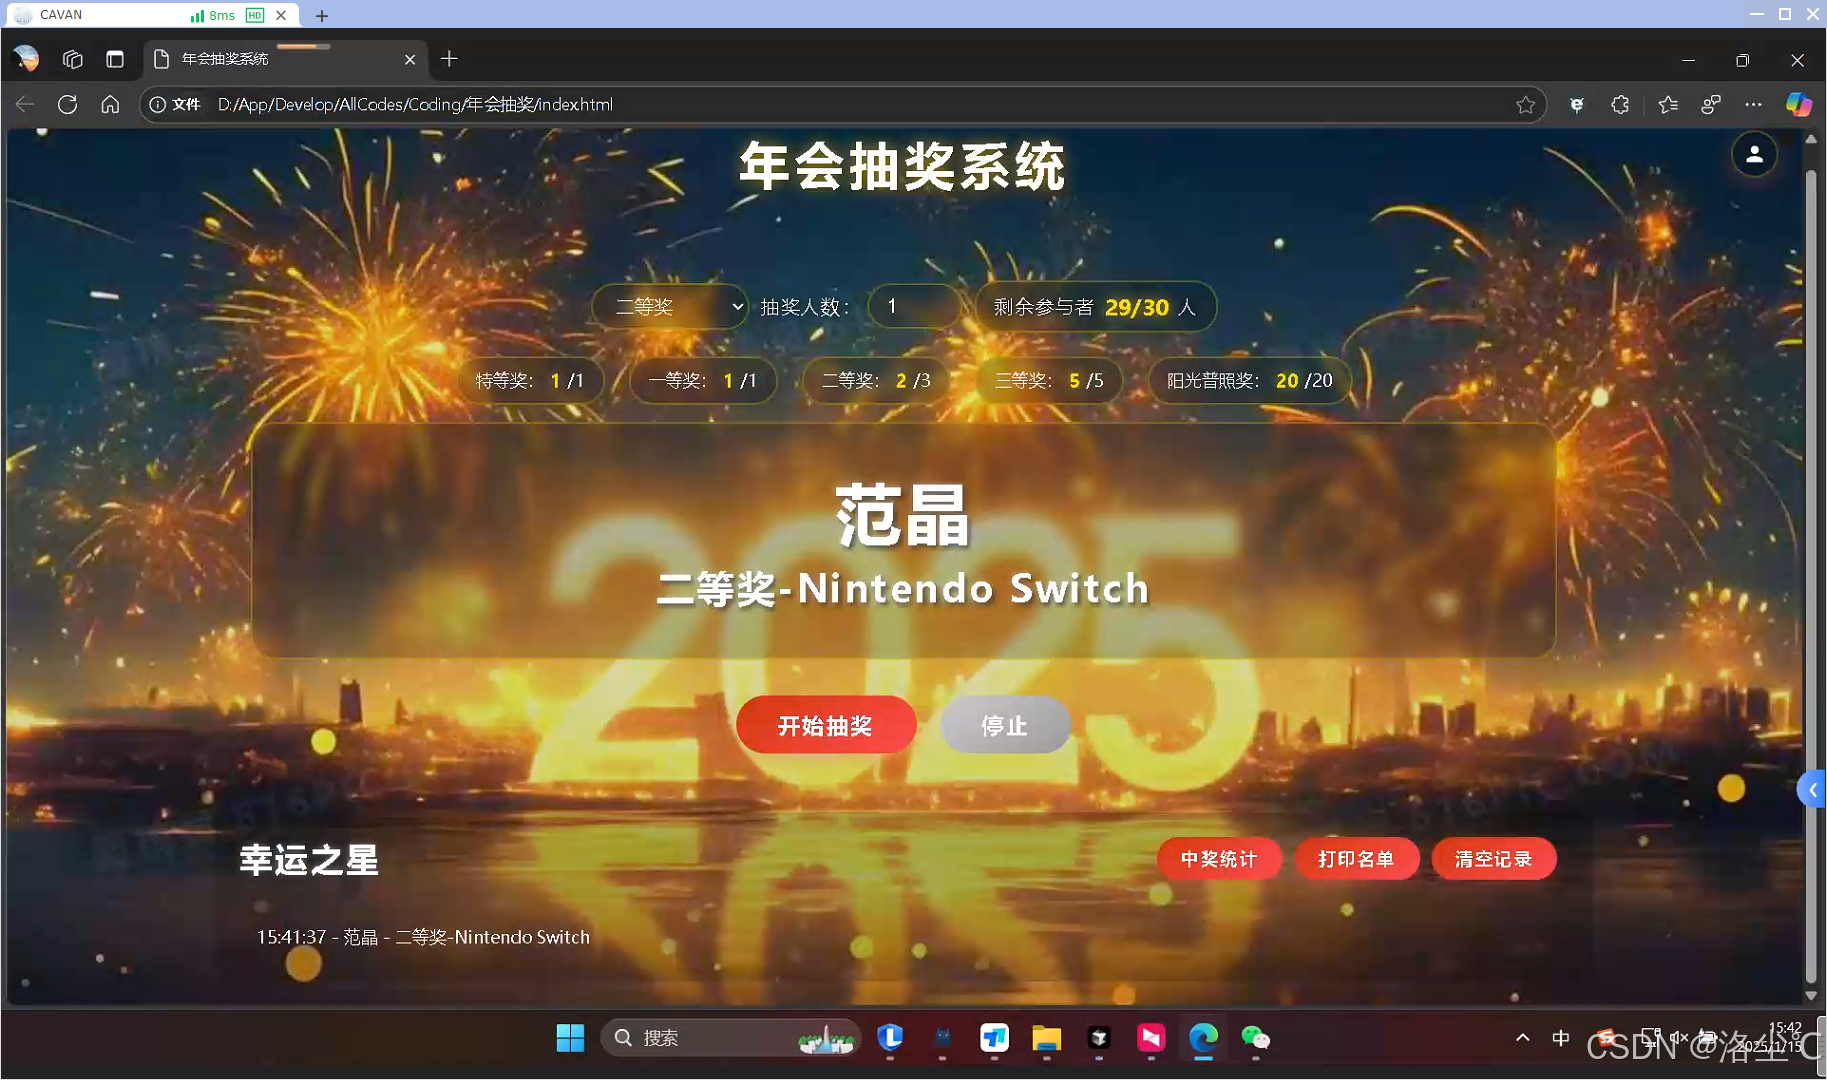Expand hidden icons in the system tray
Viewport: 1827px width, 1080px height.
pyautogui.click(x=1524, y=1038)
